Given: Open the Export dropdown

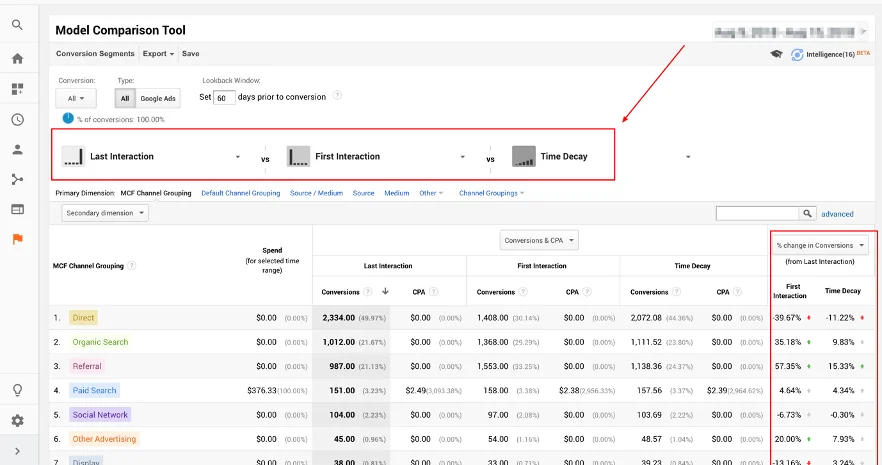Looking at the screenshot, I should [x=158, y=53].
